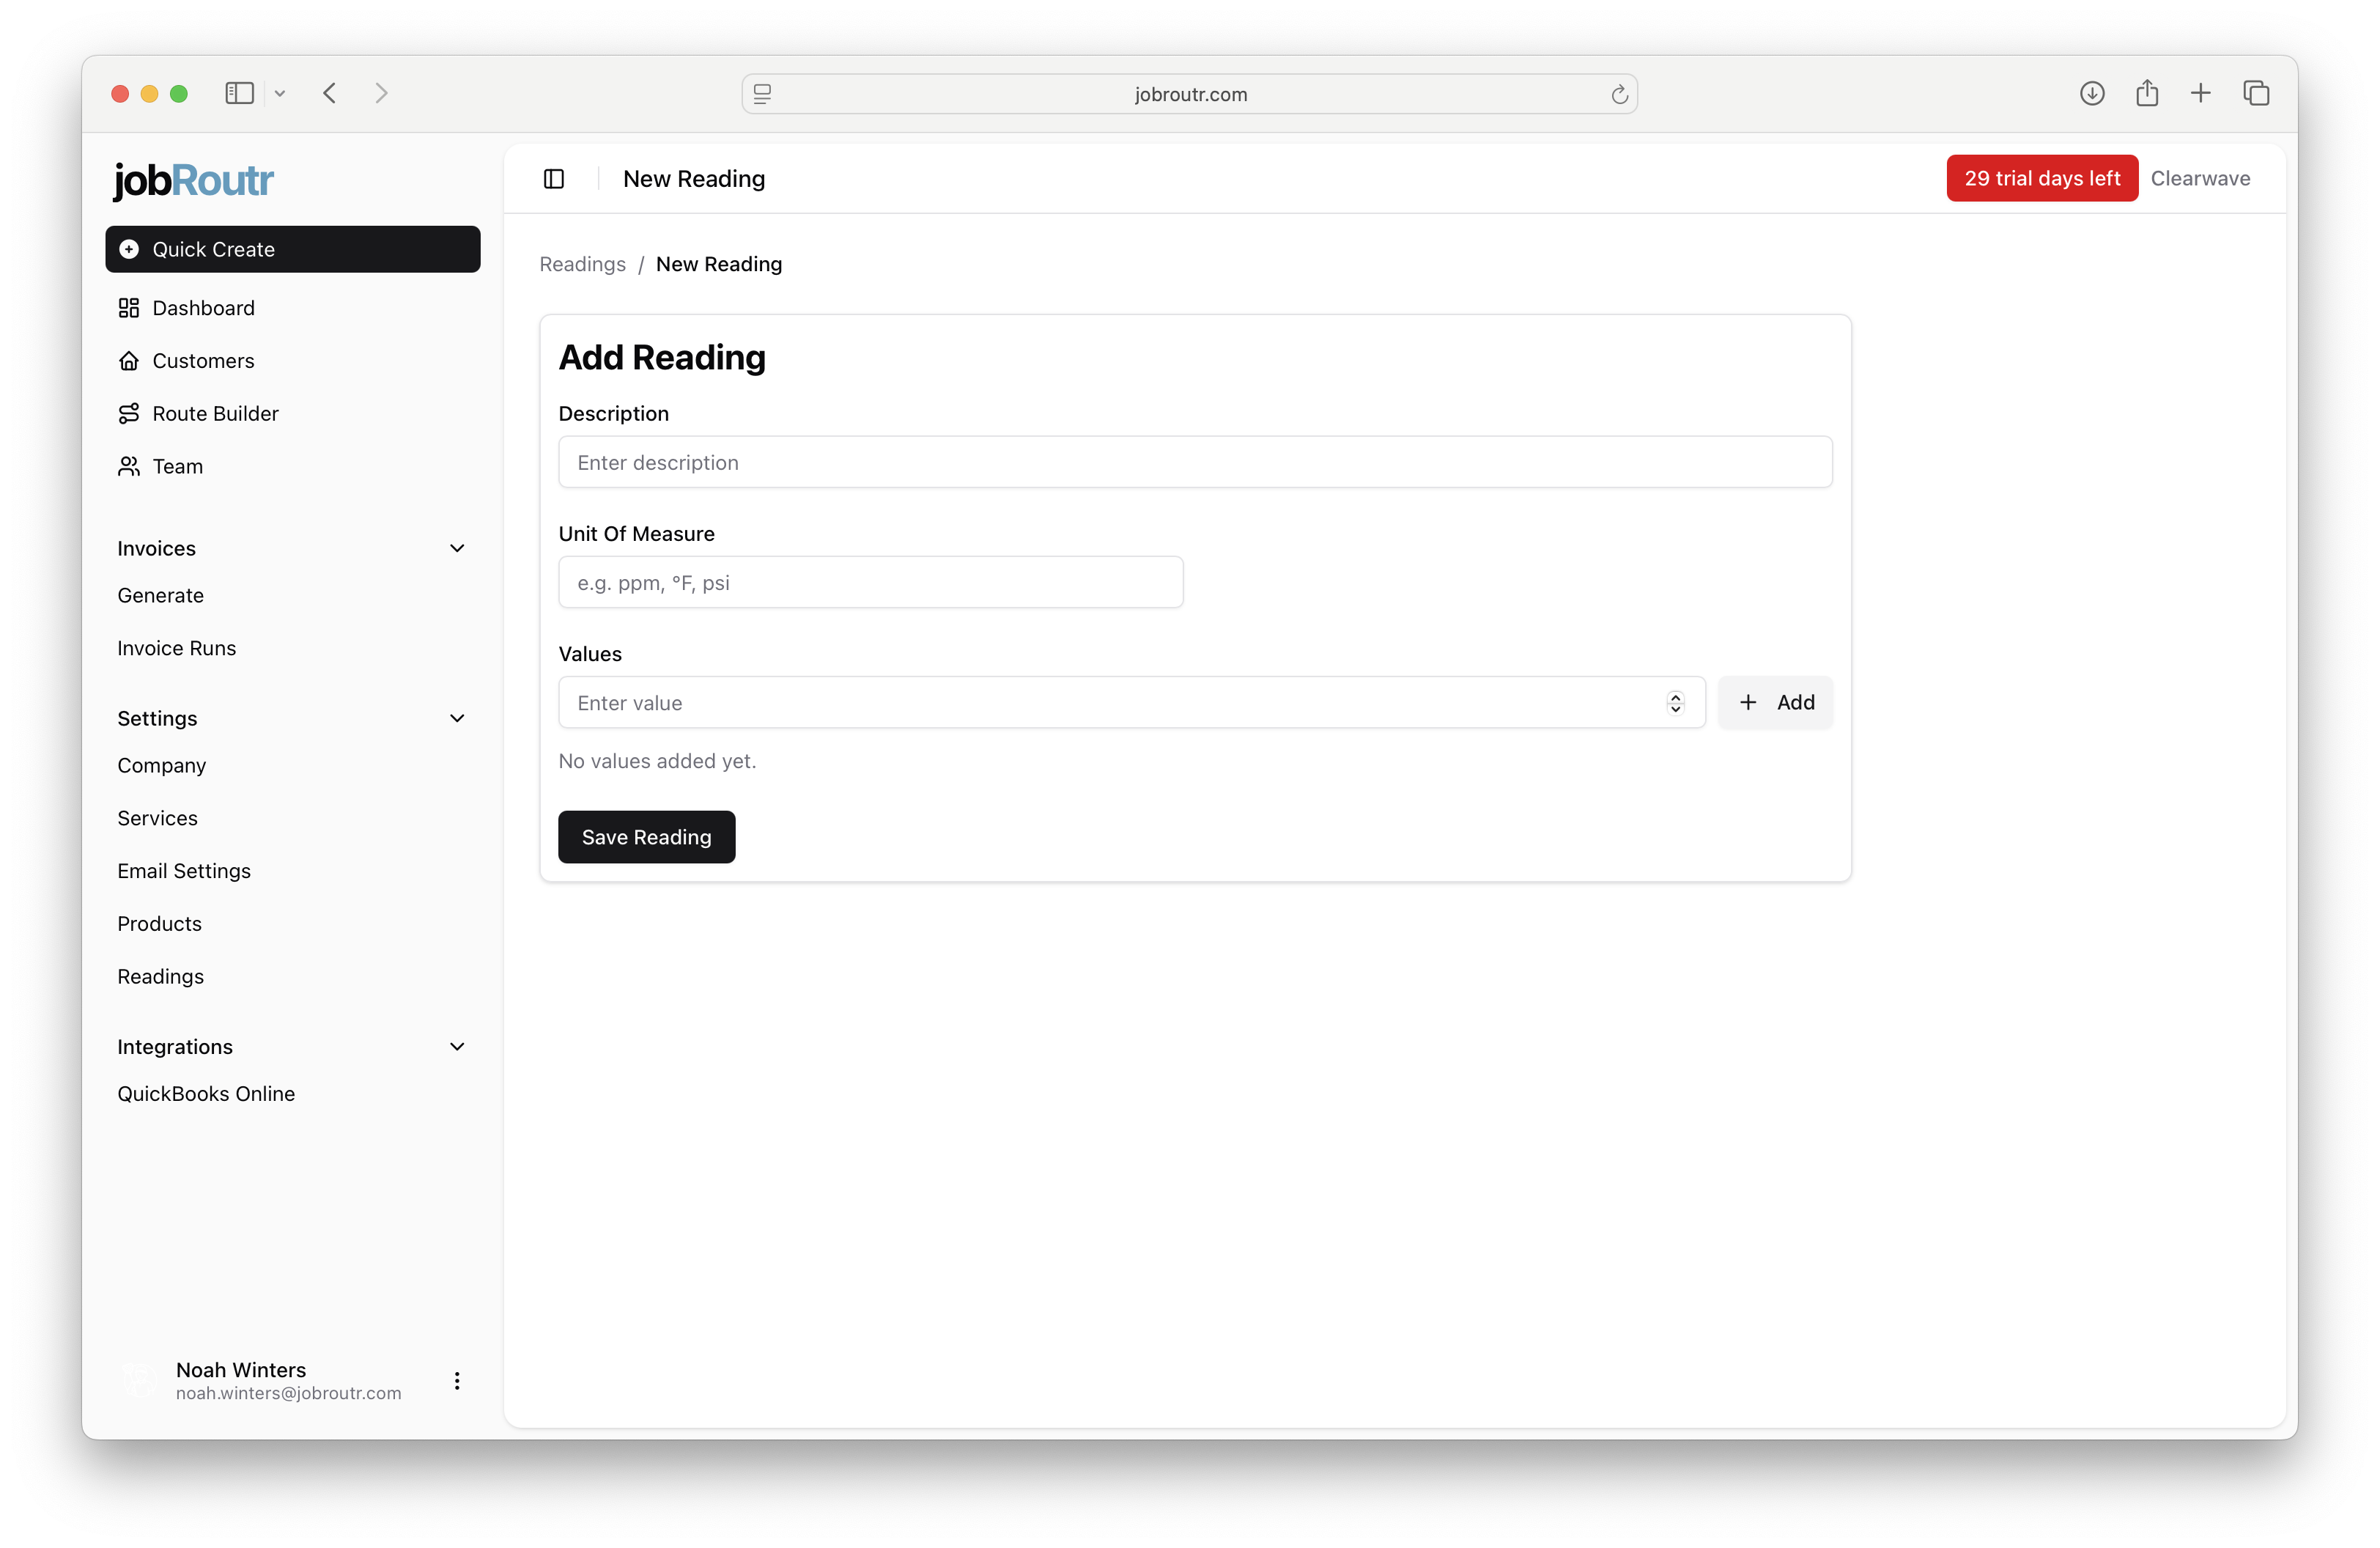Focus the Enter description field
Screen dimensions: 2380x1548
pos(1194,462)
